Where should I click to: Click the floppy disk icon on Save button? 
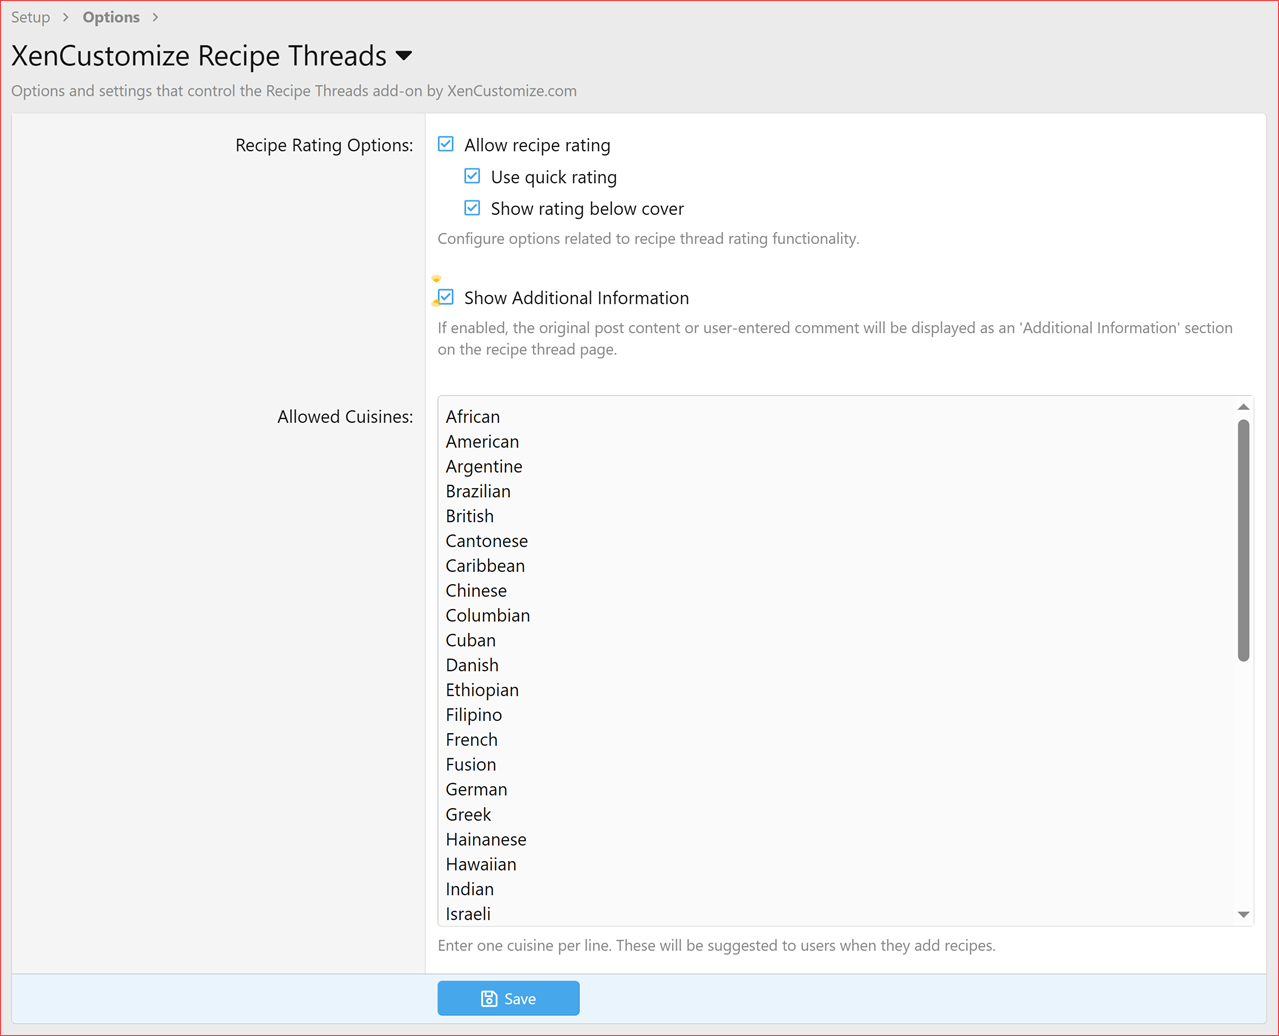pos(488,998)
